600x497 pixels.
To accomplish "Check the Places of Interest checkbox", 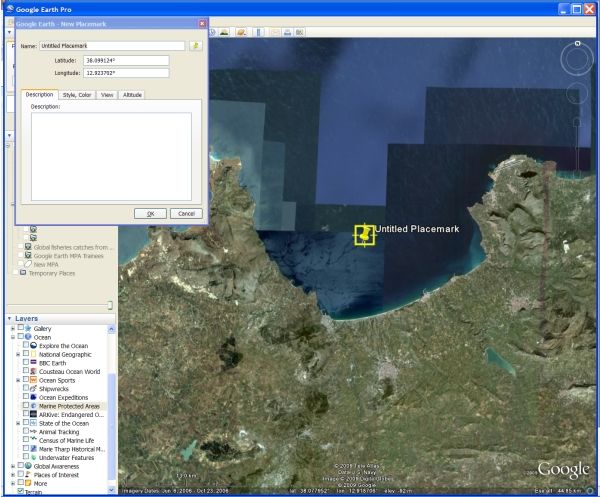I will [21, 474].
